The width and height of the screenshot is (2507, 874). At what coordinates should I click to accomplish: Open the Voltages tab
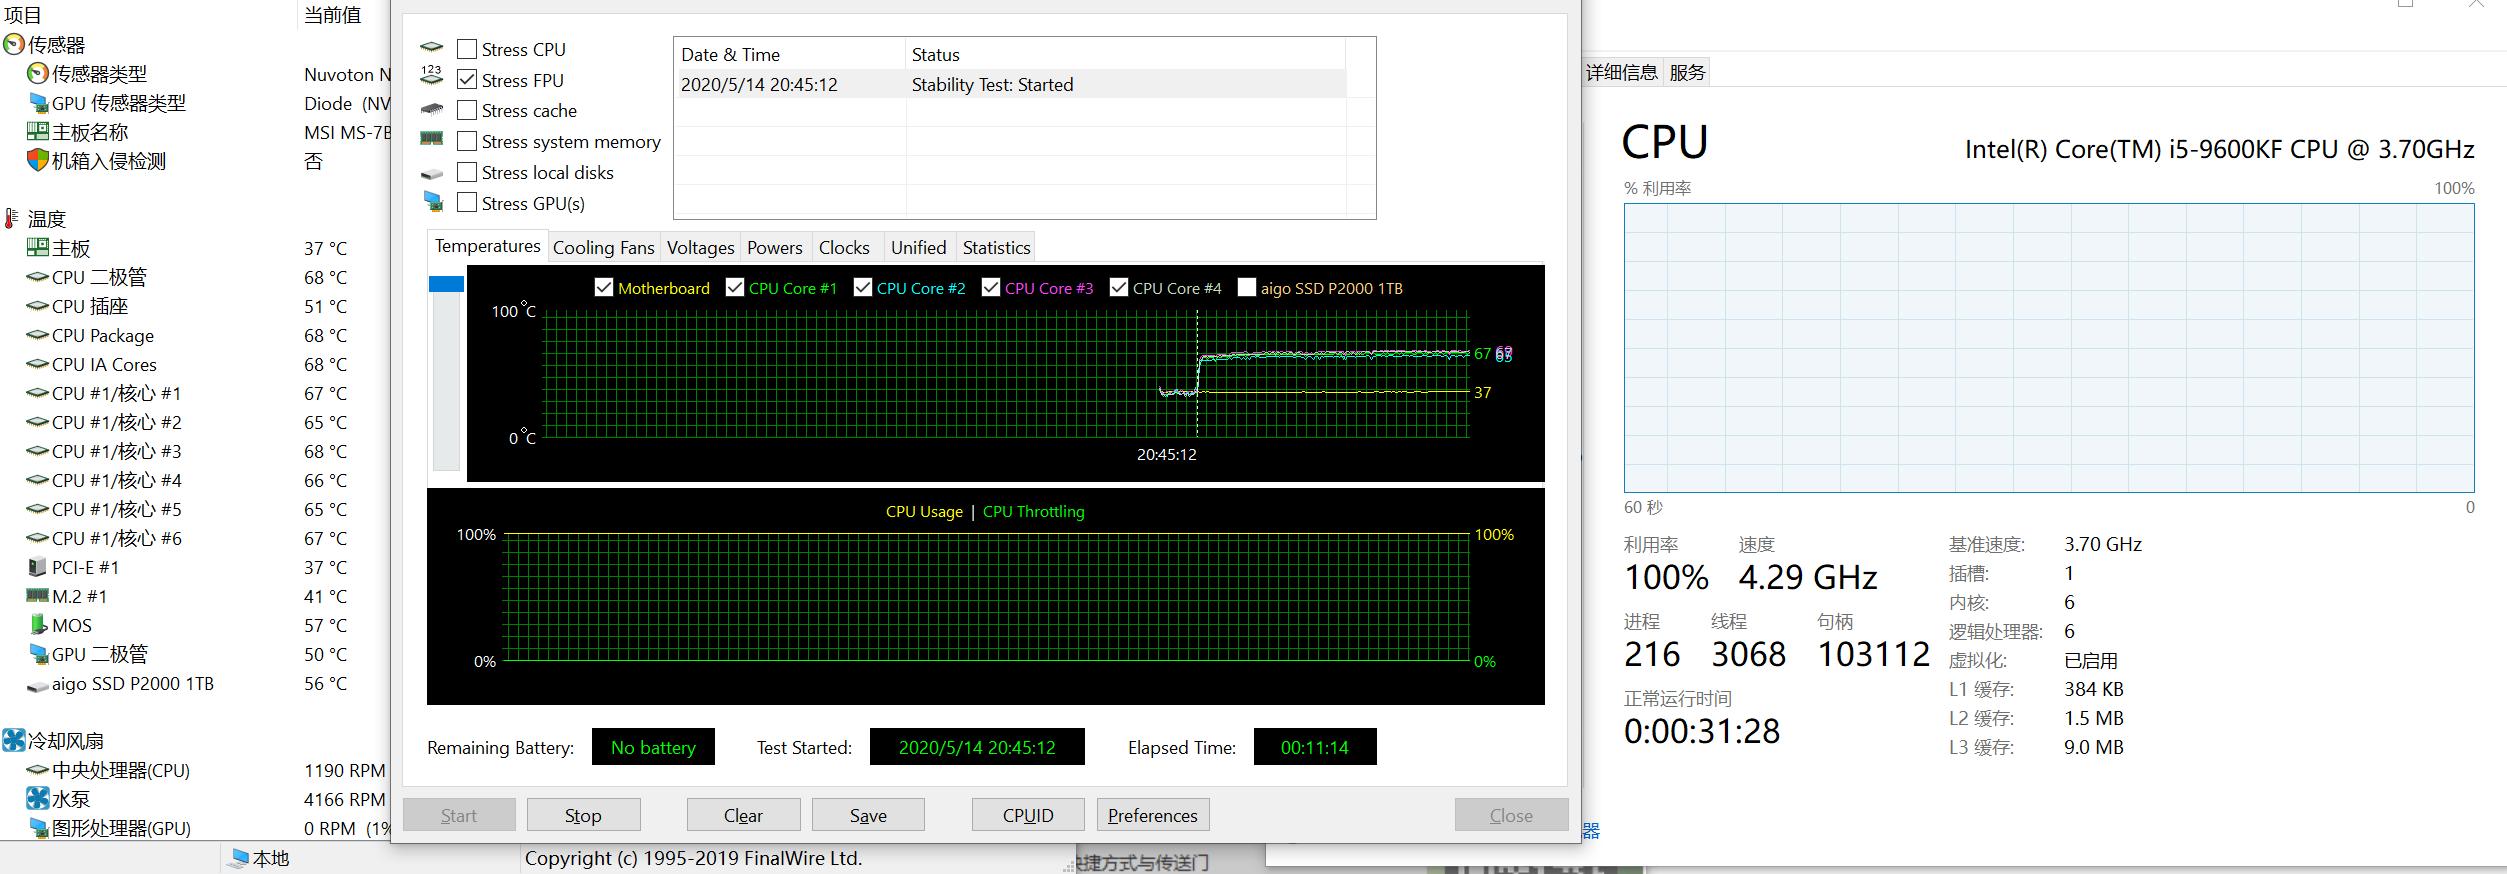tap(701, 248)
